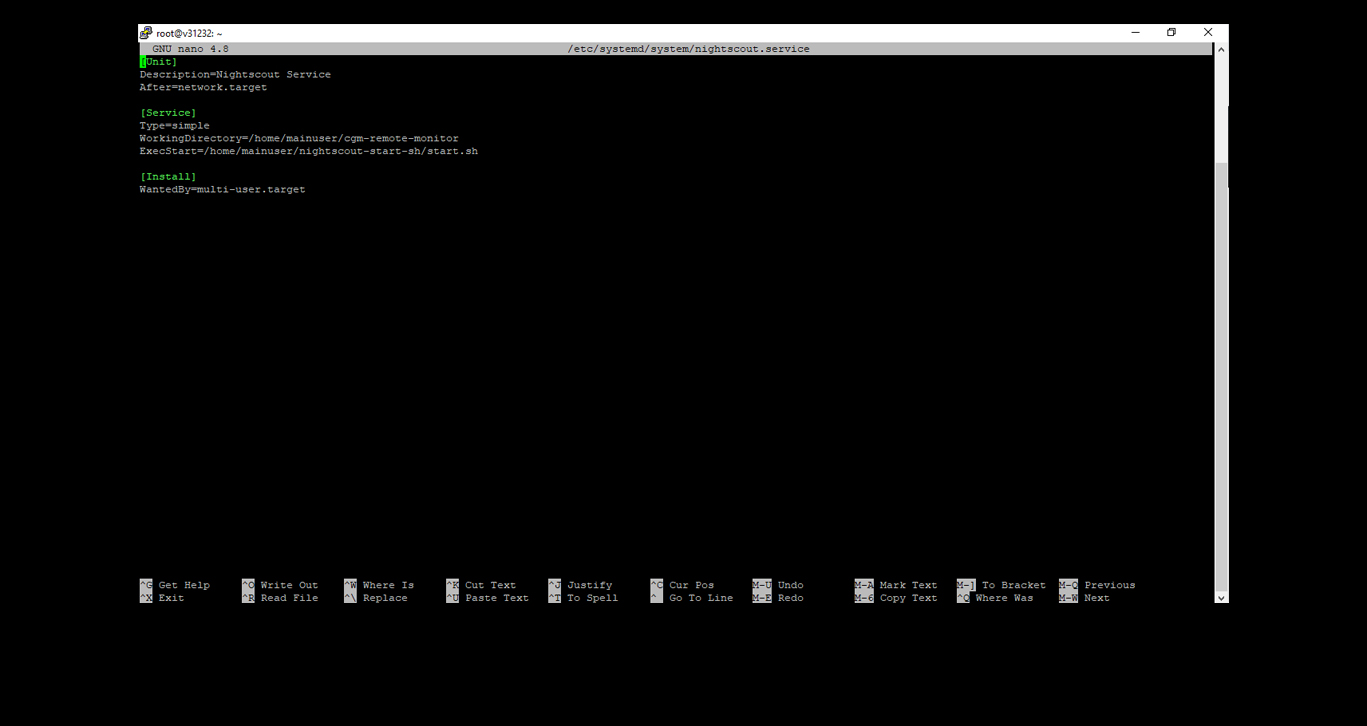
Task: Click scrollbar up arrow at top
Action: click(1221, 49)
